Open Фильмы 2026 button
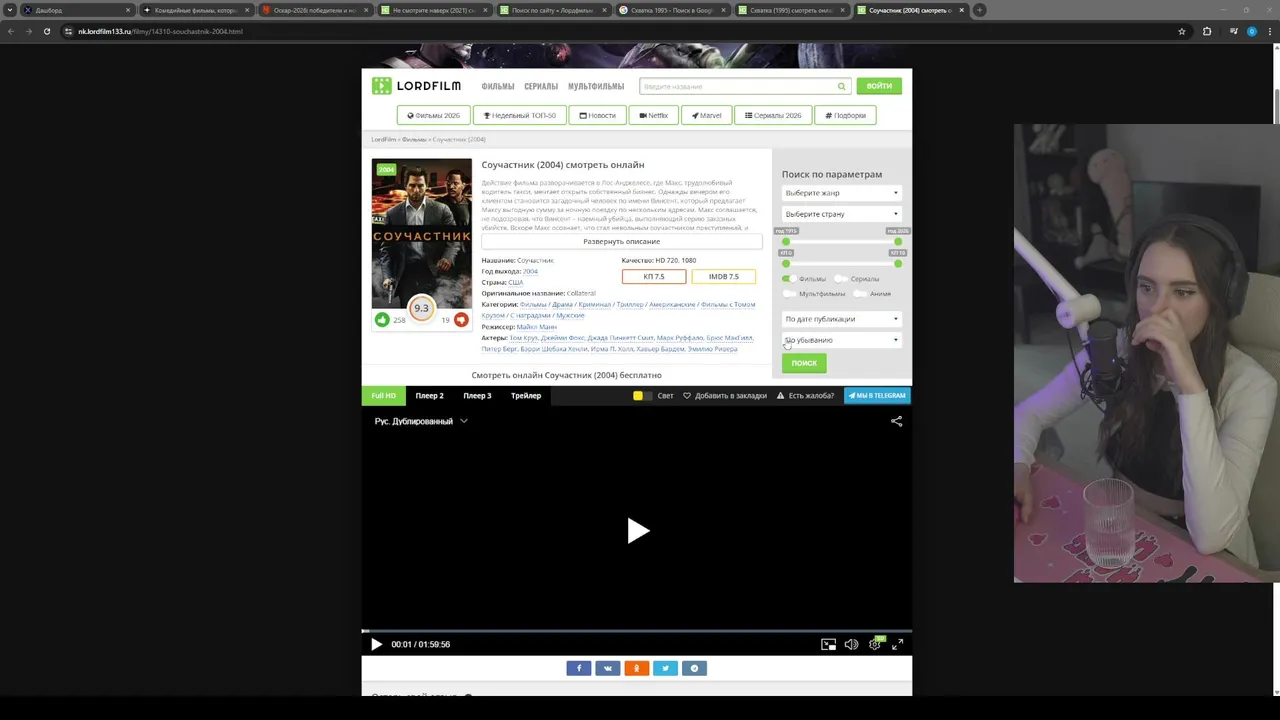Image resolution: width=1280 pixels, height=720 pixels. pos(433,115)
